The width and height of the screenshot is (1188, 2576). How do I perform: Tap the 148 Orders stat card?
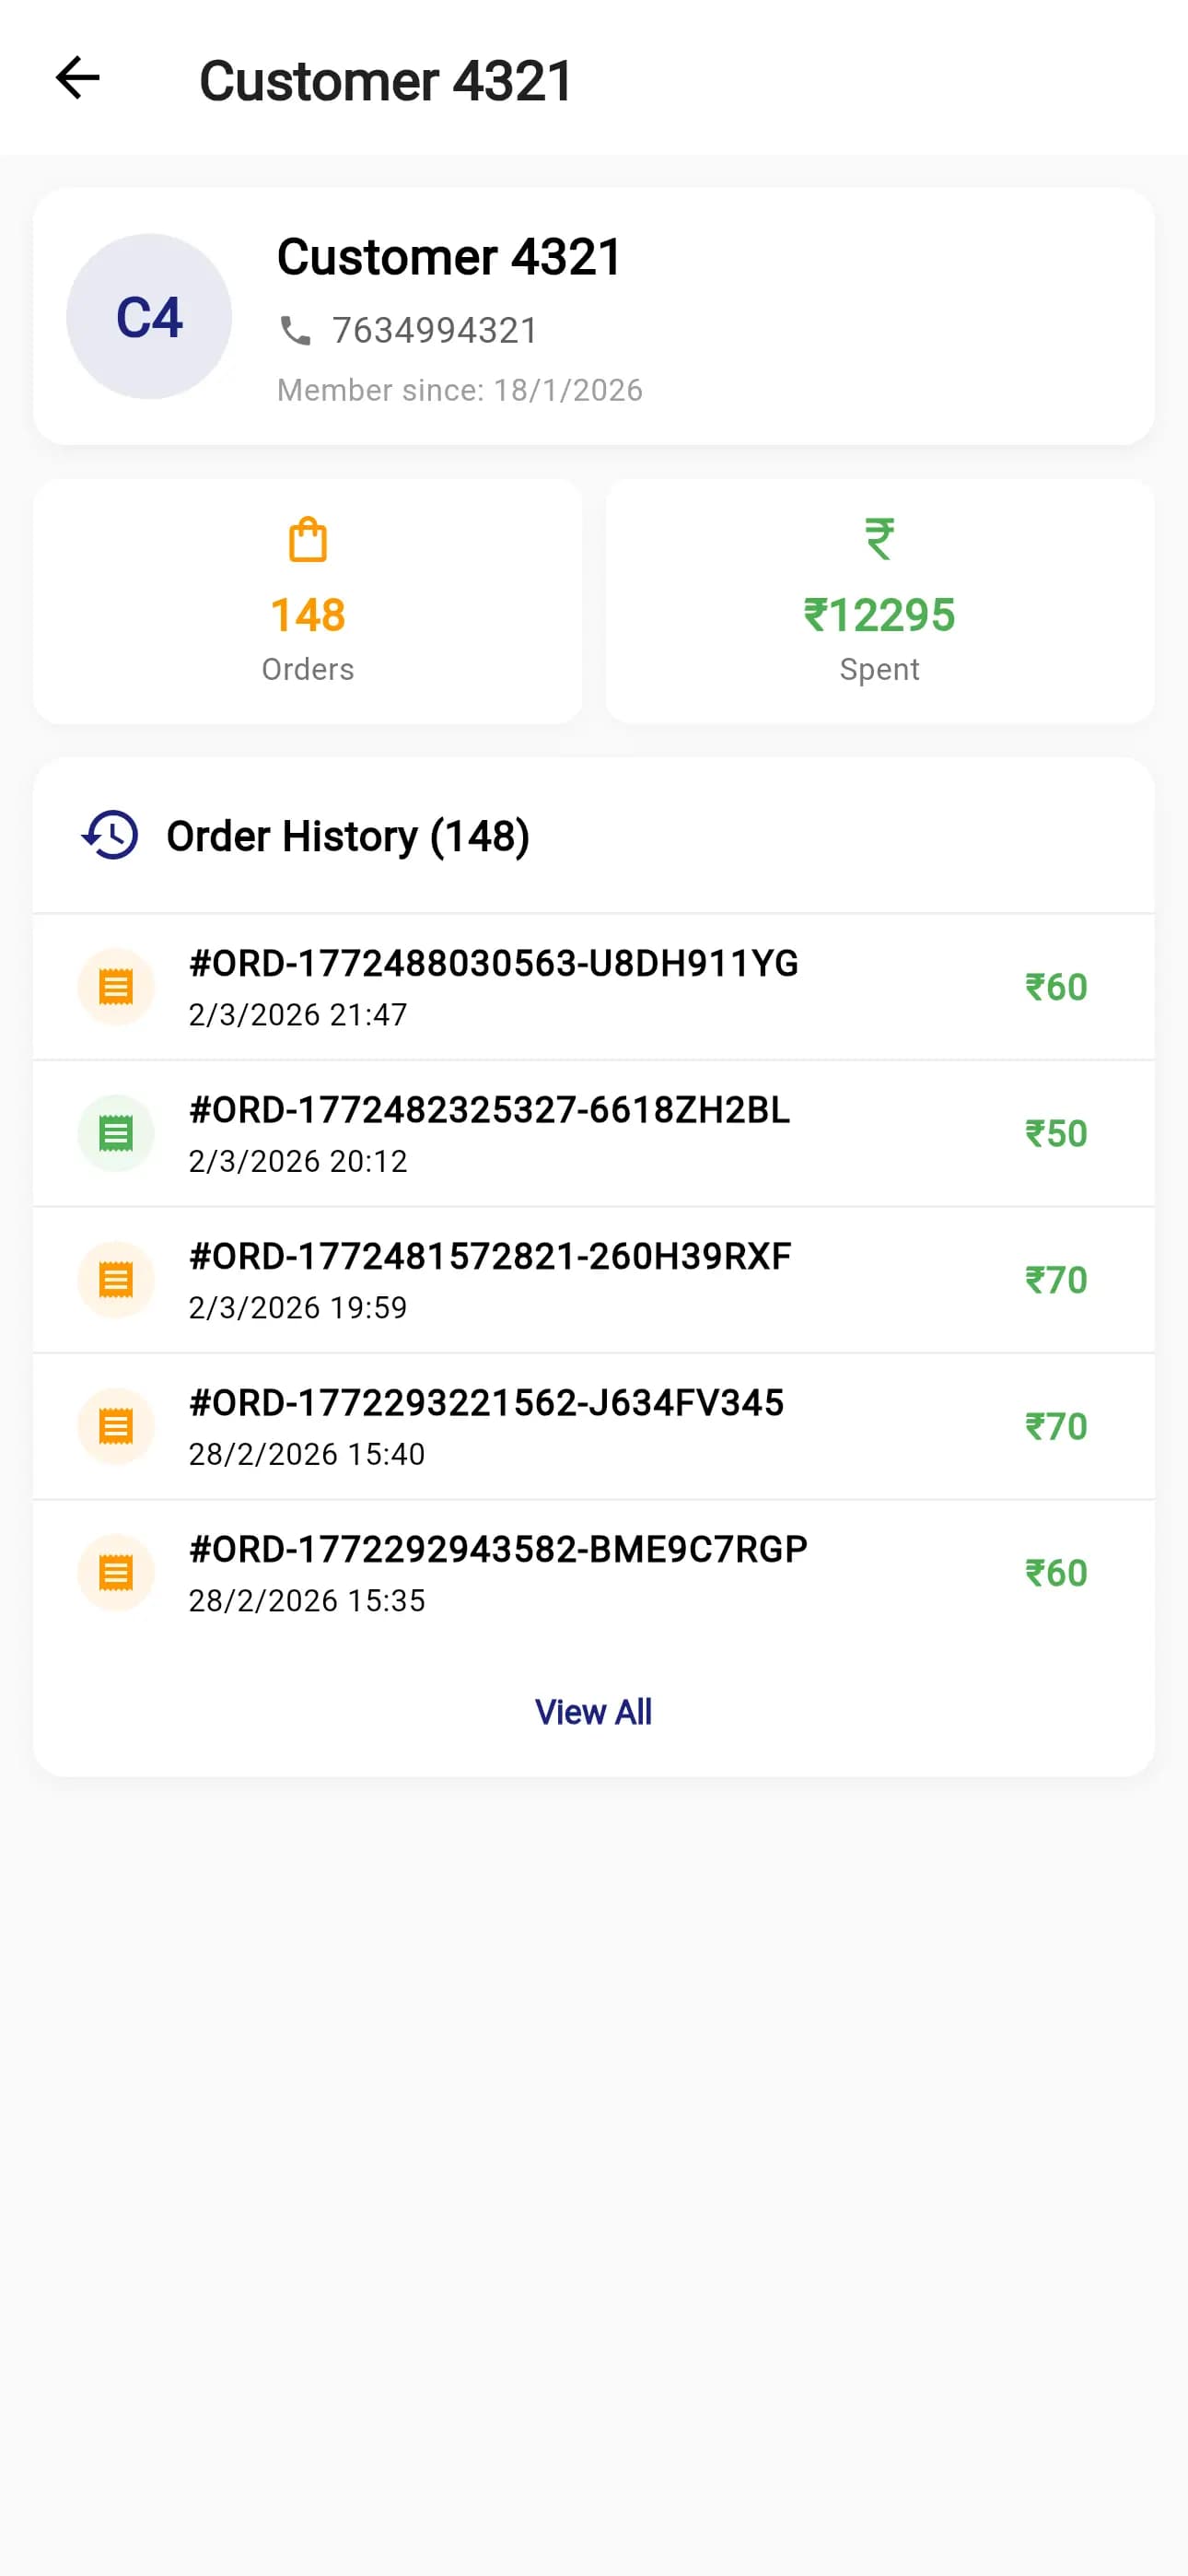307,602
